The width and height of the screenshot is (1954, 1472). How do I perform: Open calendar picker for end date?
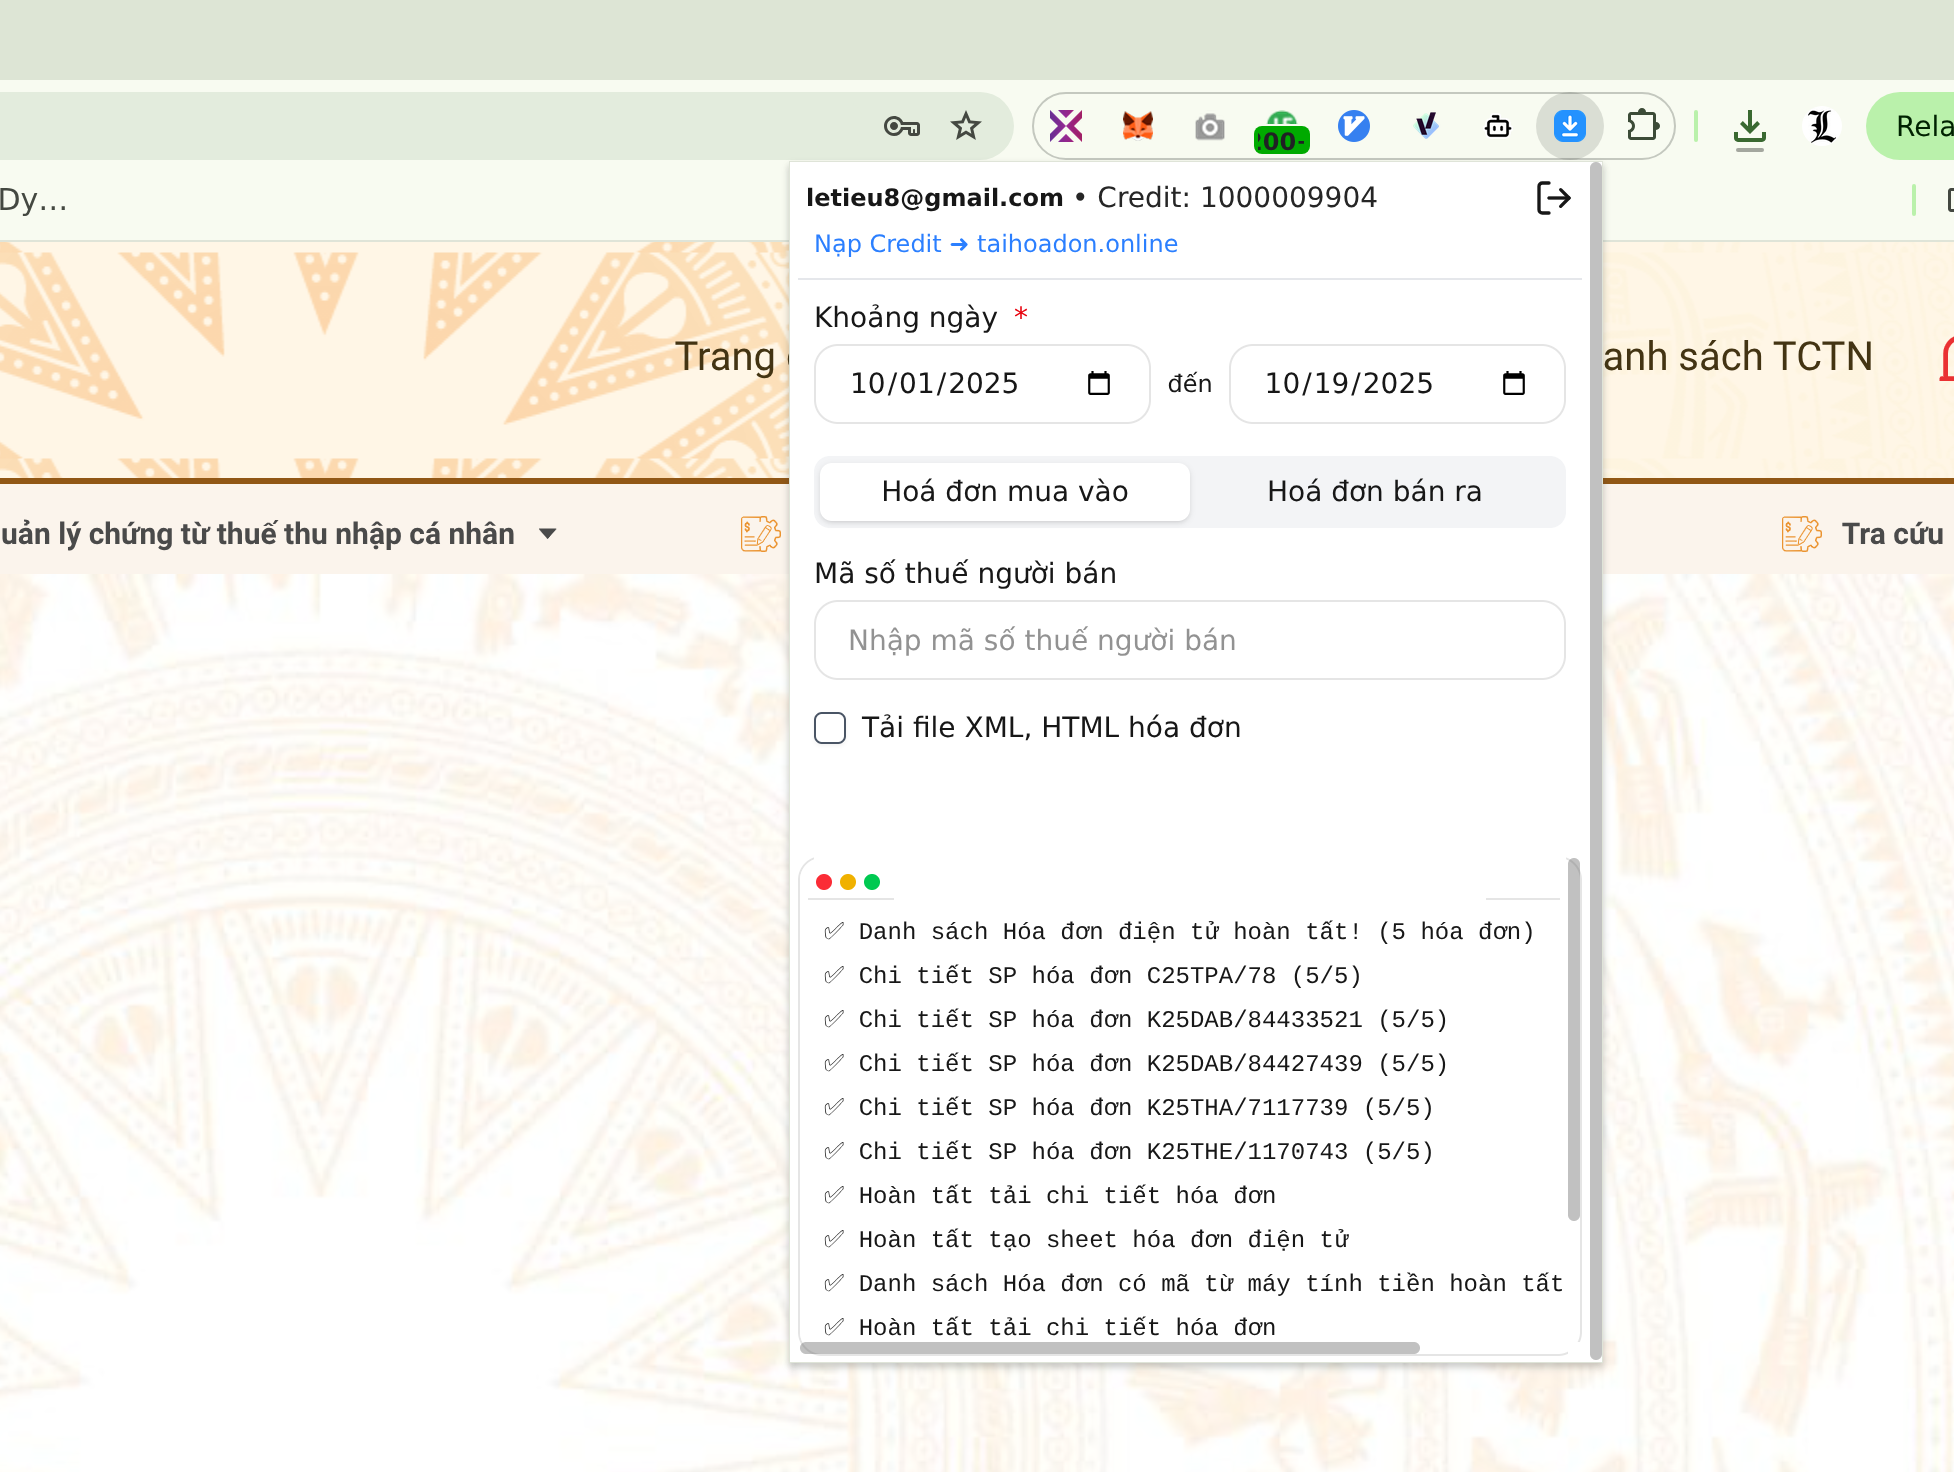coord(1514,383)
